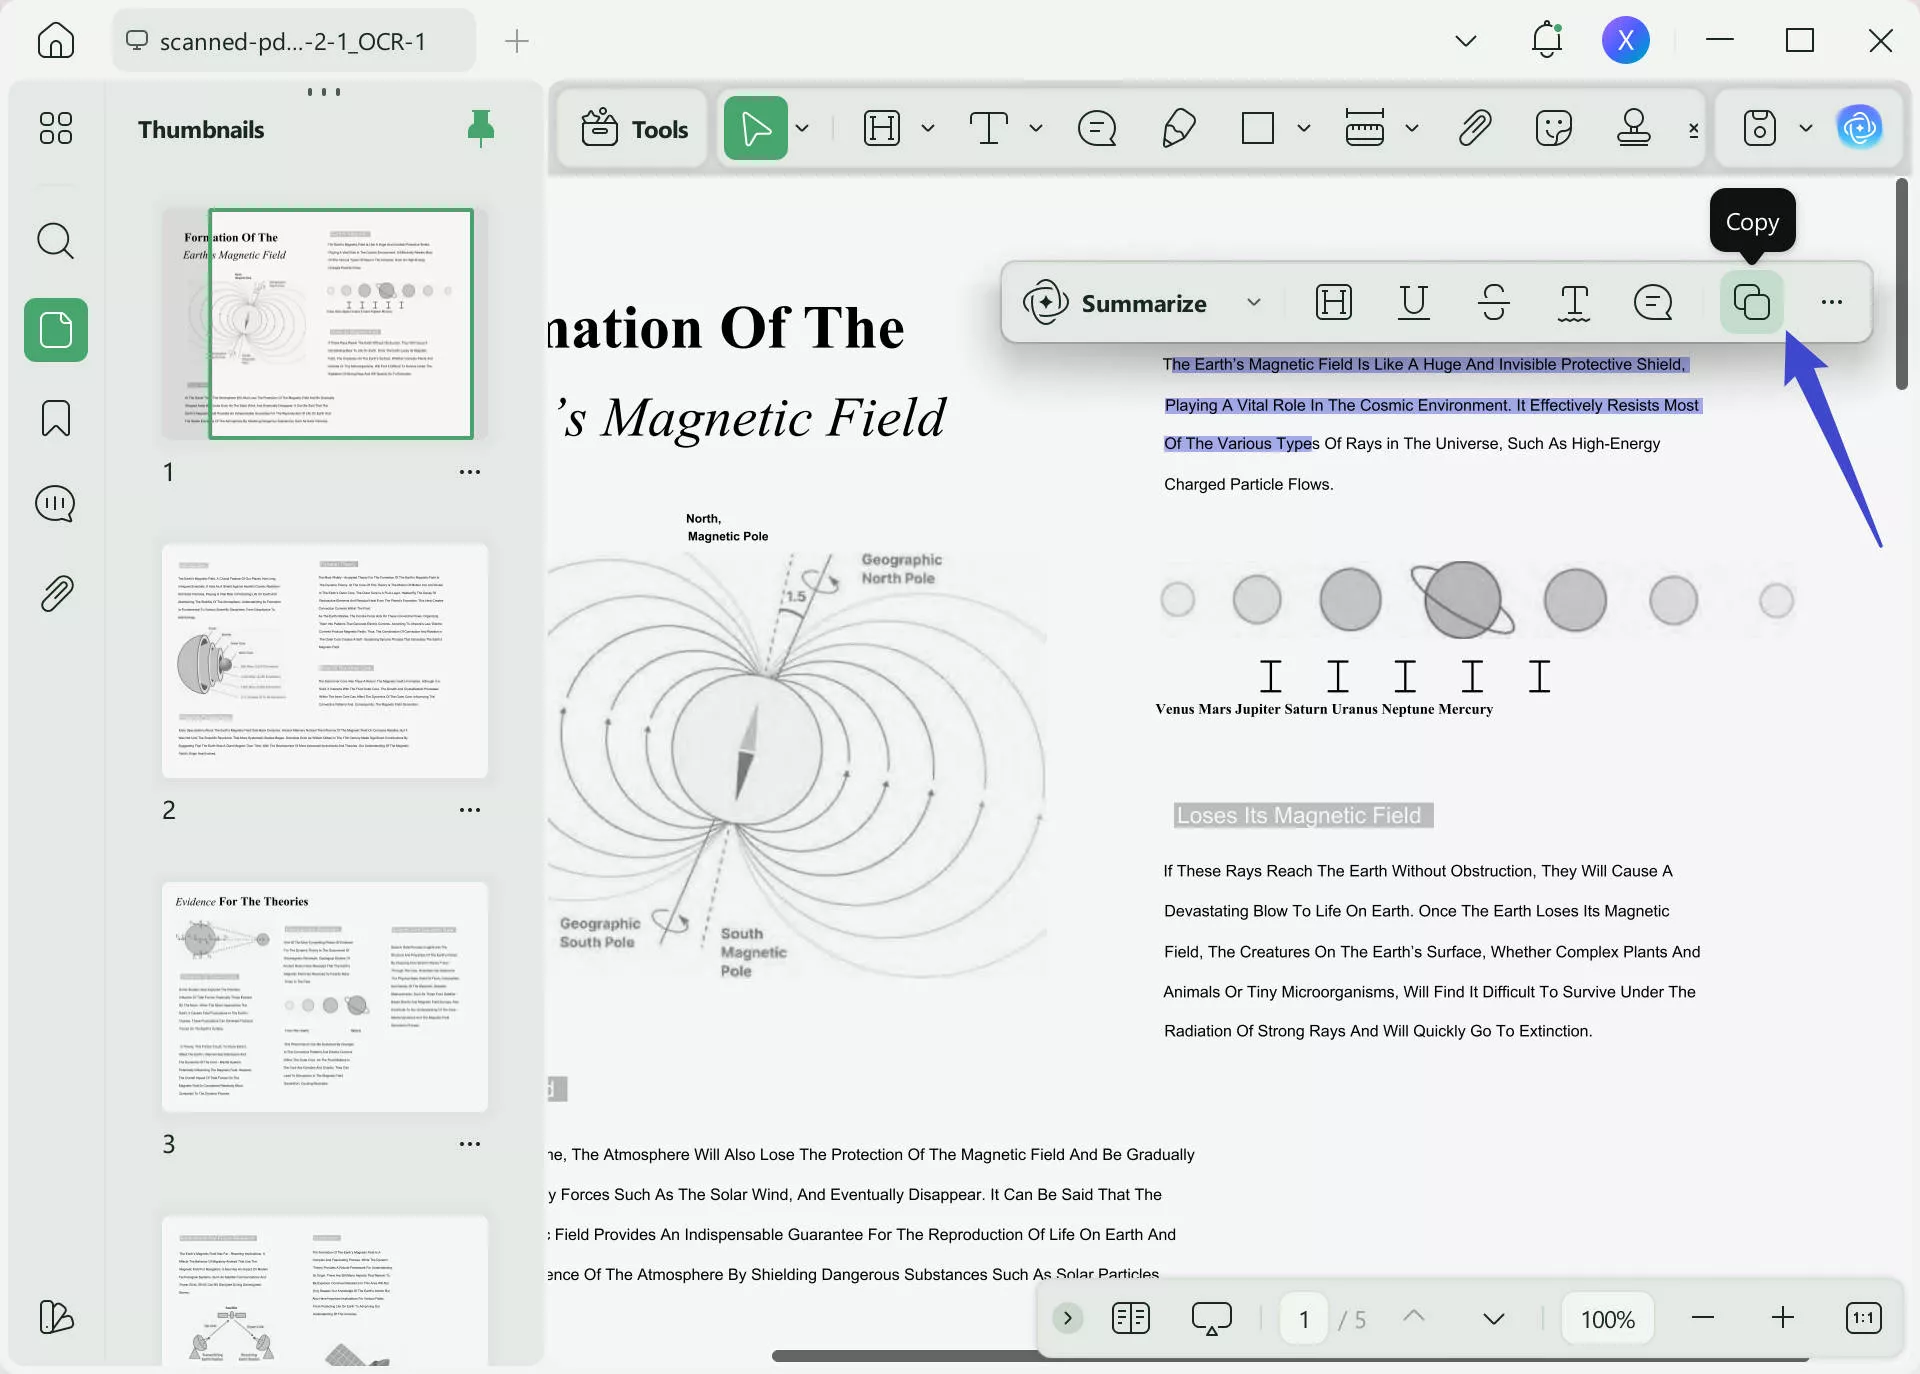Enable the split-screen view at the bottom
1920x1374 pixels.
tap(1130, 1318)
